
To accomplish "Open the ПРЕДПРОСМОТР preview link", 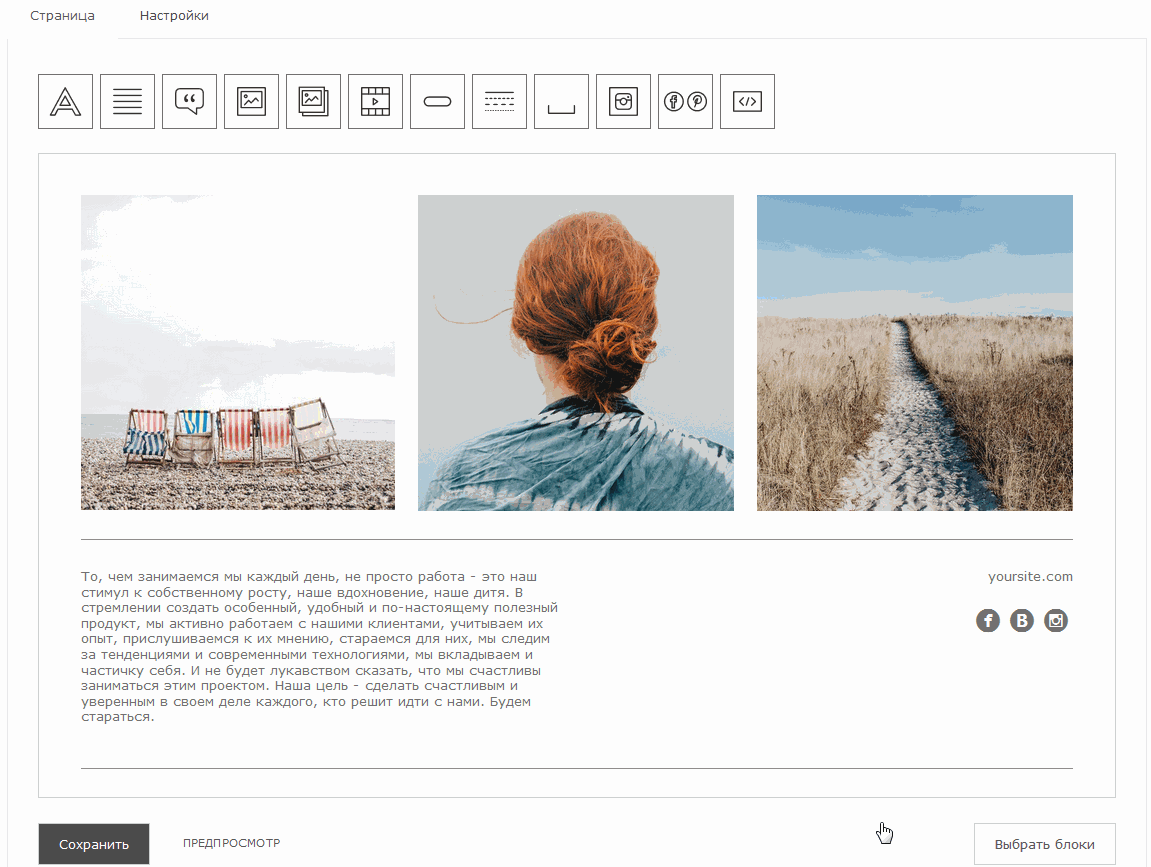I will [x=231, y=844].
